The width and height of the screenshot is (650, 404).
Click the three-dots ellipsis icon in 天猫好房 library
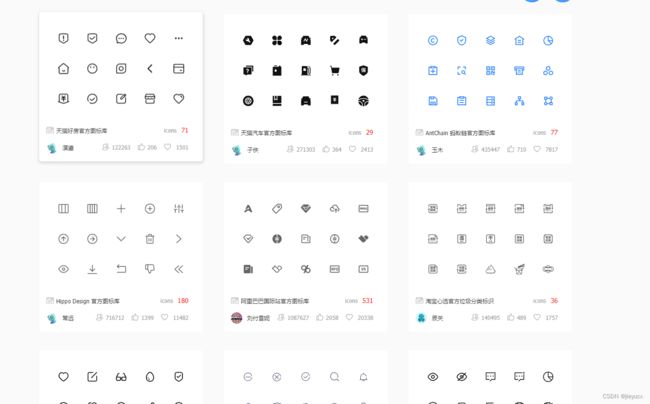pyautogui.click(x=179, y=38)
